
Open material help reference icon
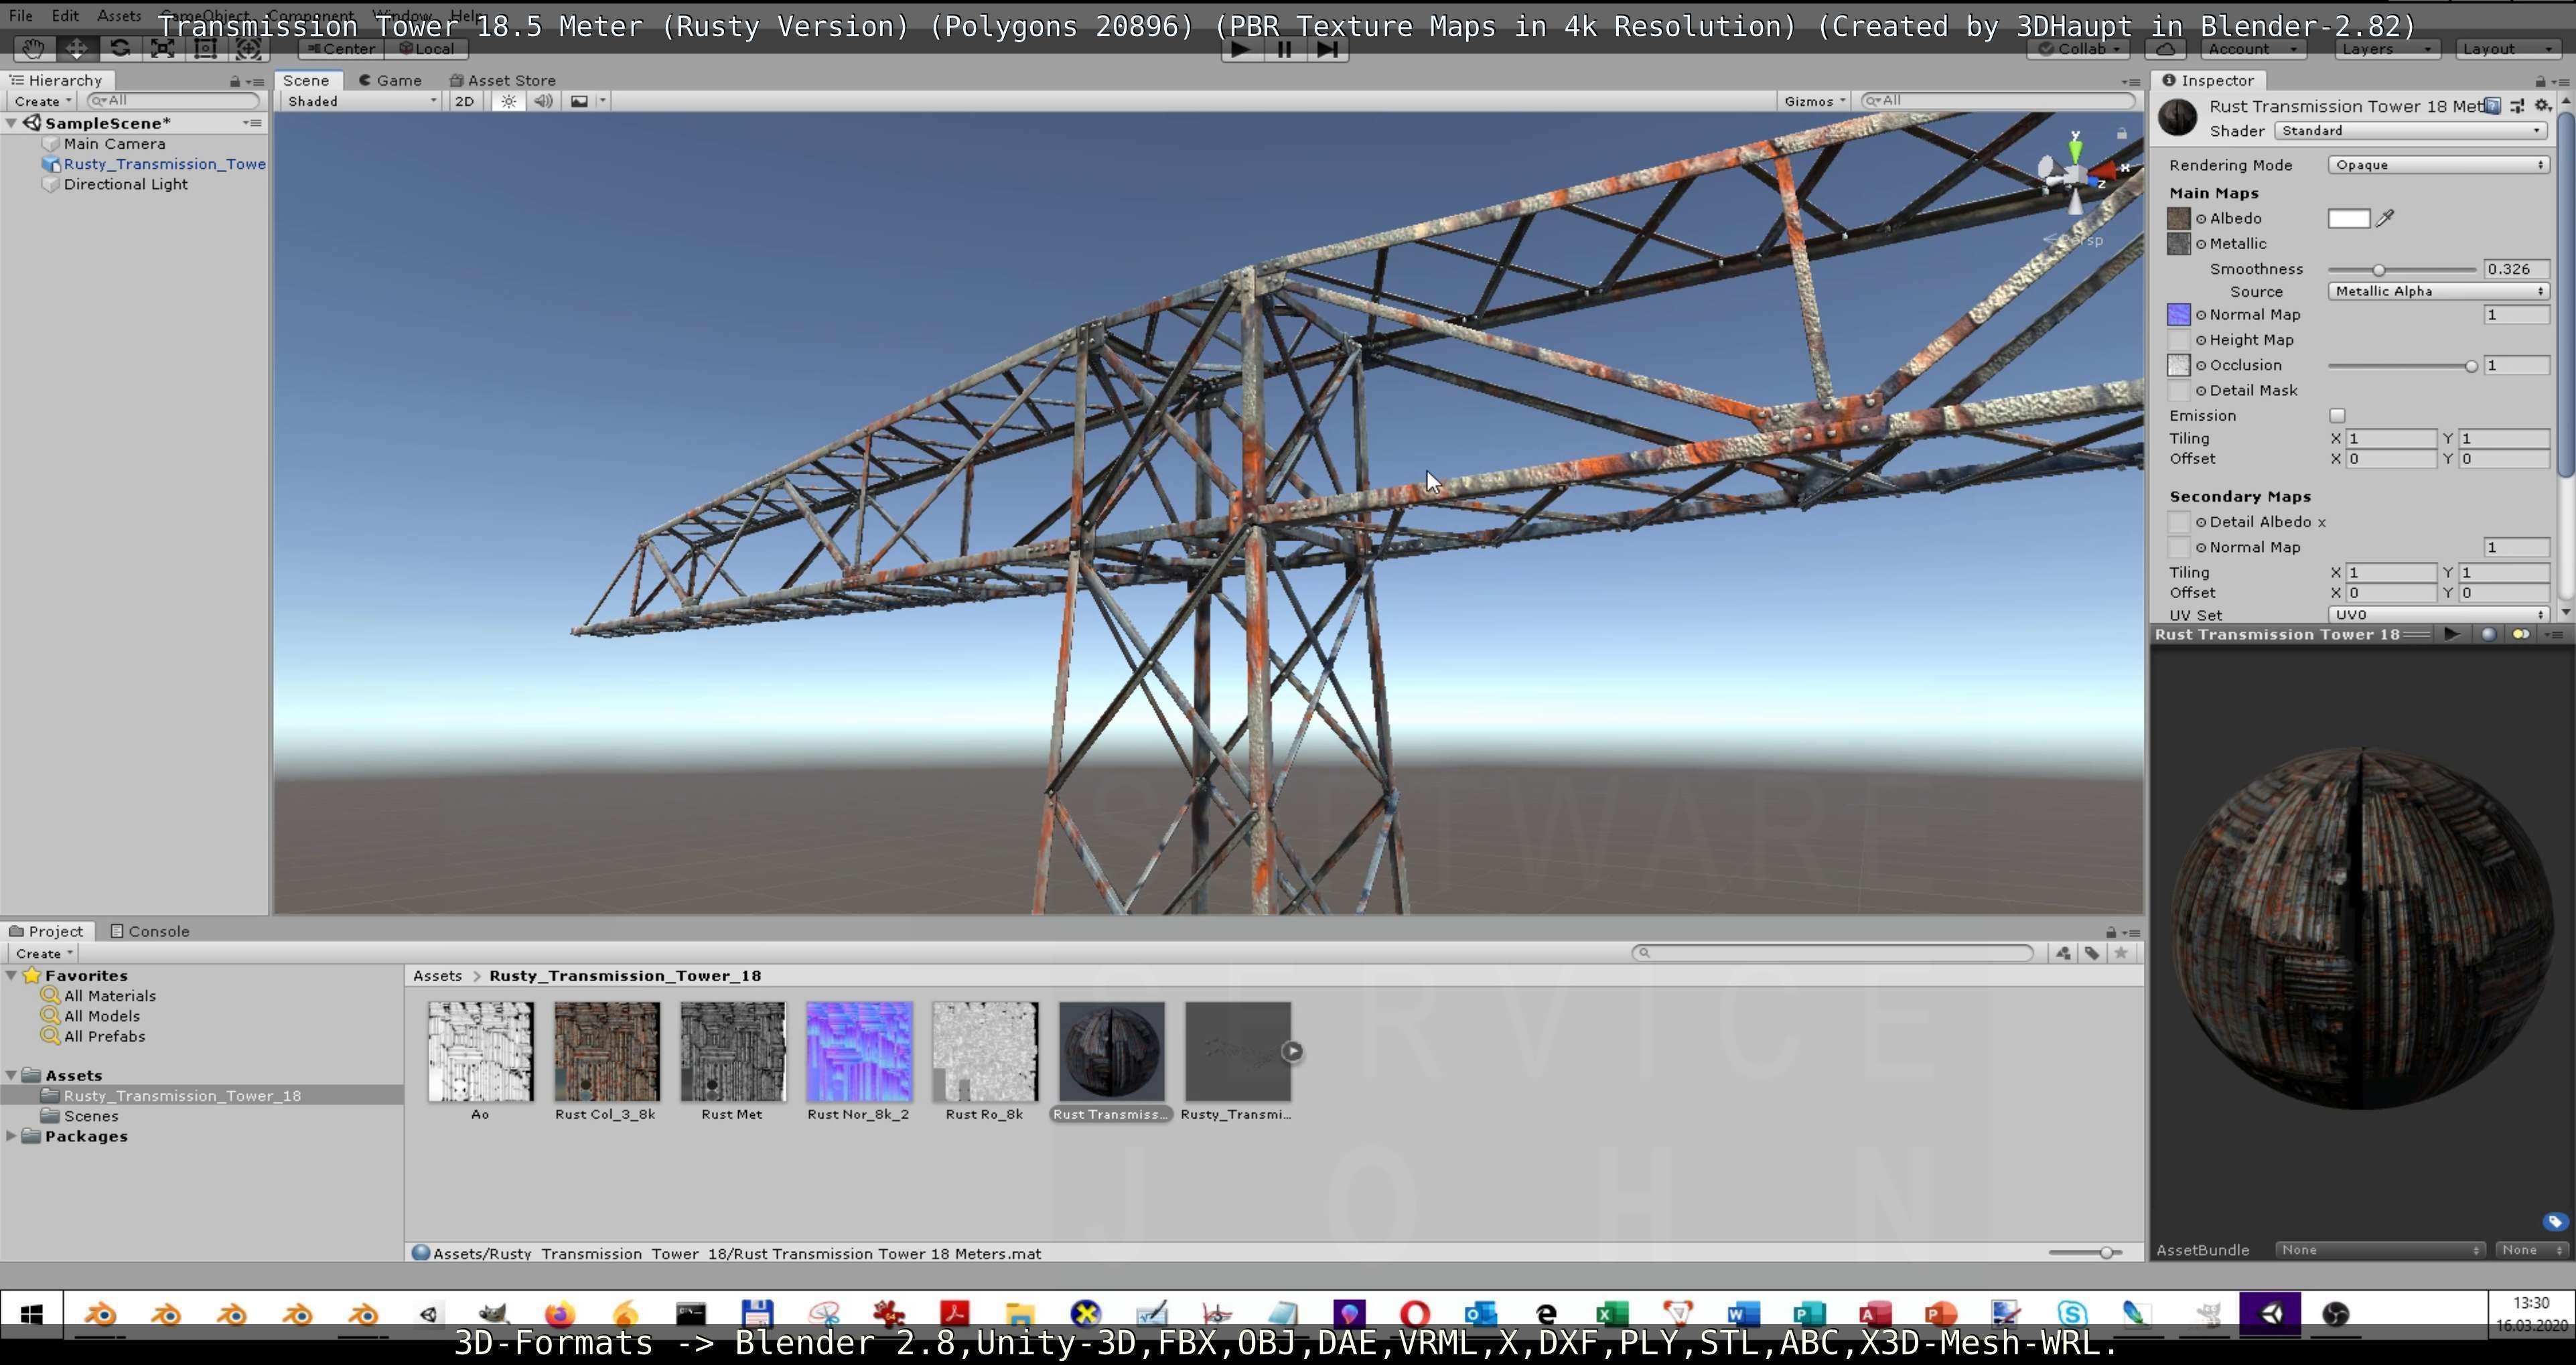2493,106
